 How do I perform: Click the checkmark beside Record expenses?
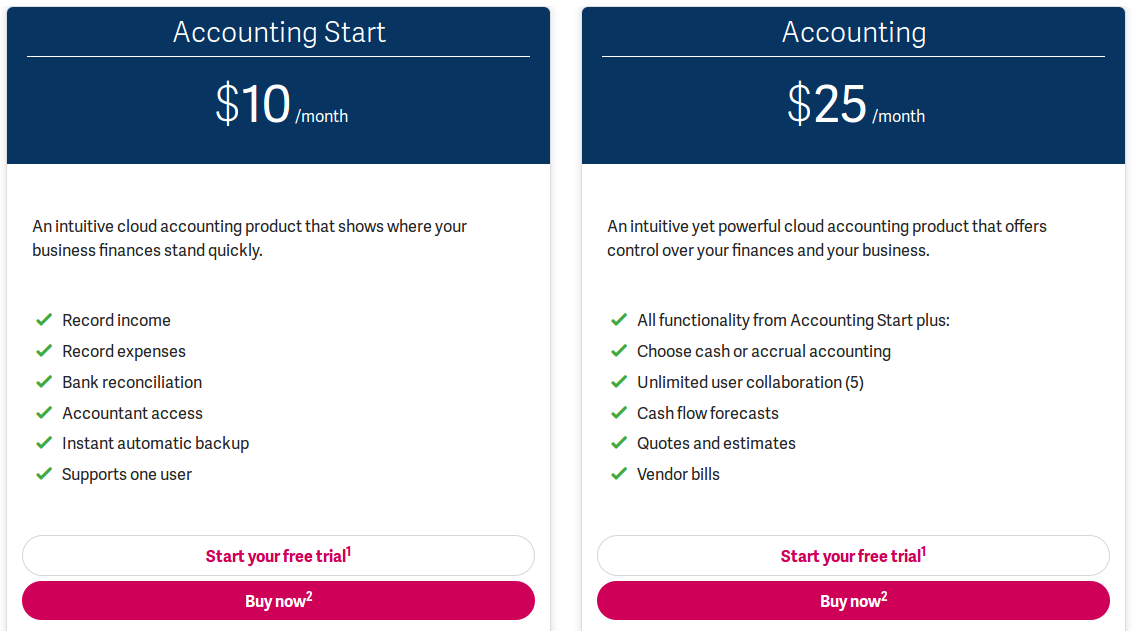point(44,350)
